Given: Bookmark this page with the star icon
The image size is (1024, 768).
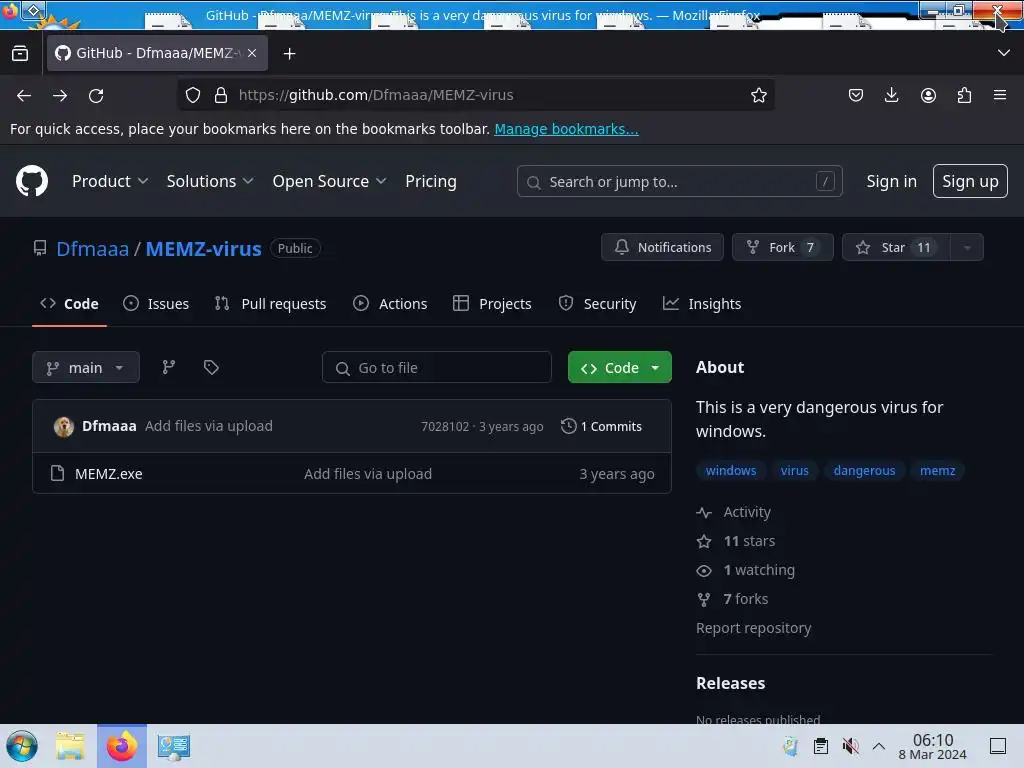Looking at the screenshot, I should pyautogui.click(x=758, y=95).
